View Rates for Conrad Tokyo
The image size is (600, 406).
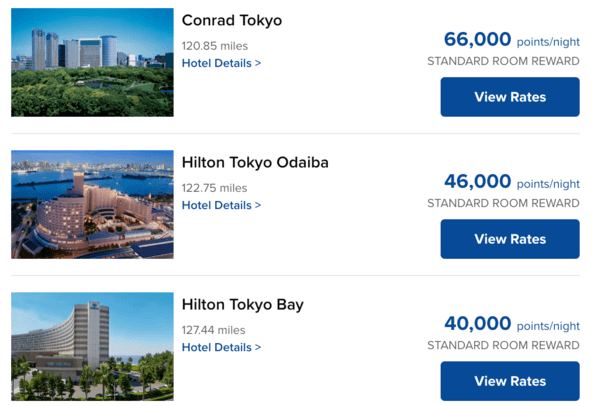(510, 97)
